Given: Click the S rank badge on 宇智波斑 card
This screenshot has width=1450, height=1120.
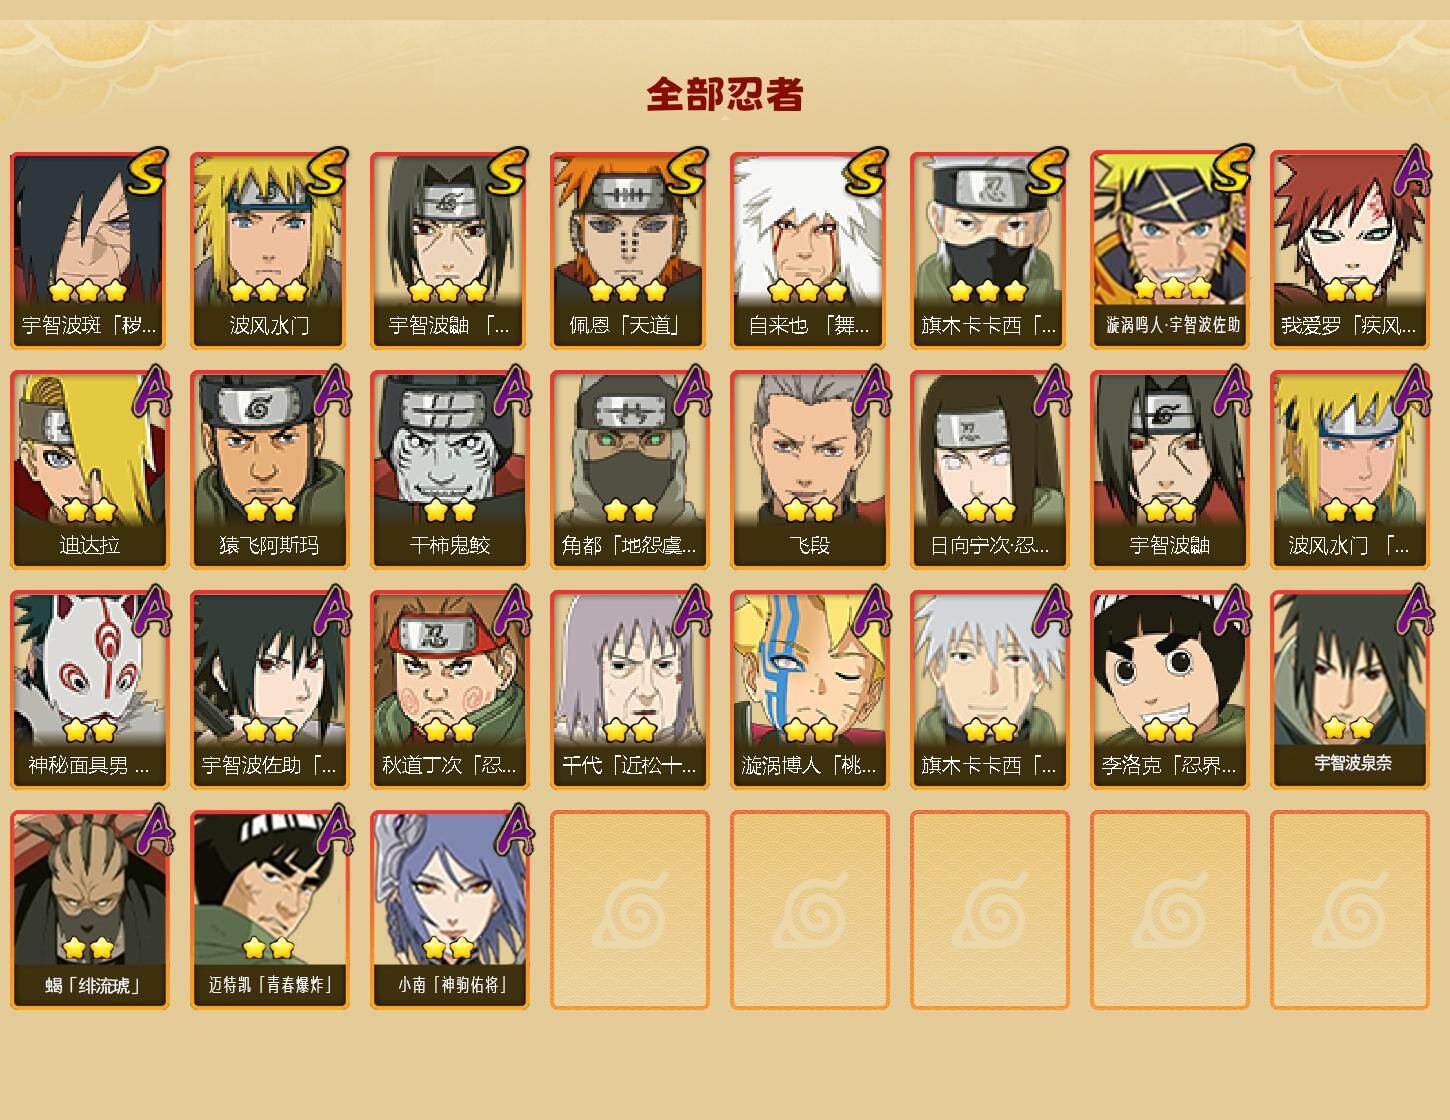Looking at the screenshot, I should click(146, 171).
